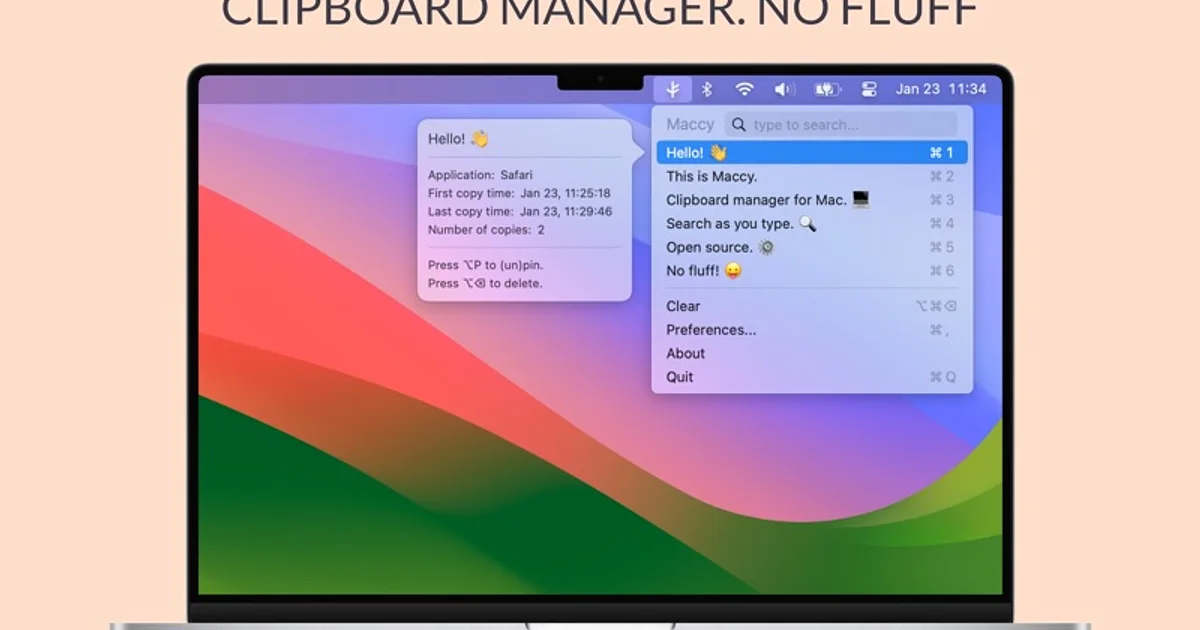Open the Maccy menu bar icon
1200x630 pixels.
(x=673, y=89)
